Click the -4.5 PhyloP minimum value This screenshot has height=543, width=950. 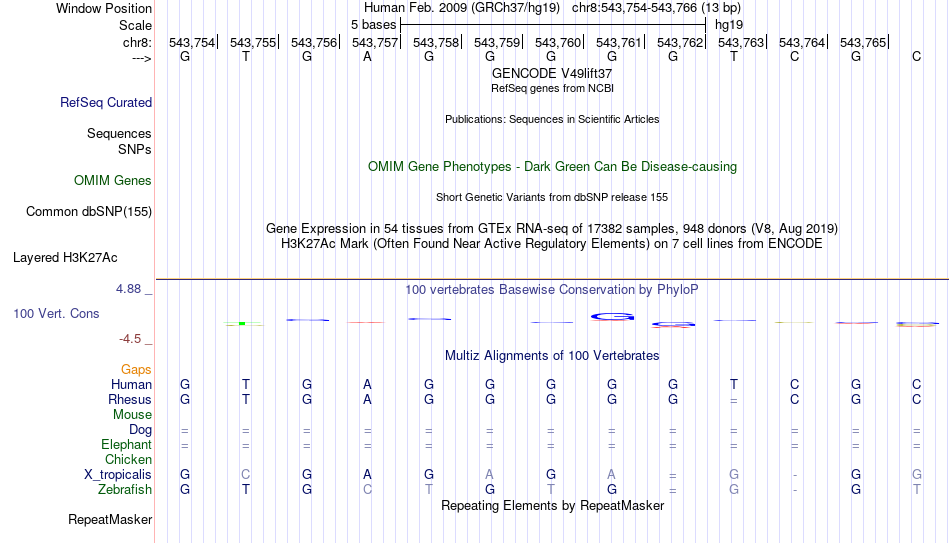coord(130,339)
